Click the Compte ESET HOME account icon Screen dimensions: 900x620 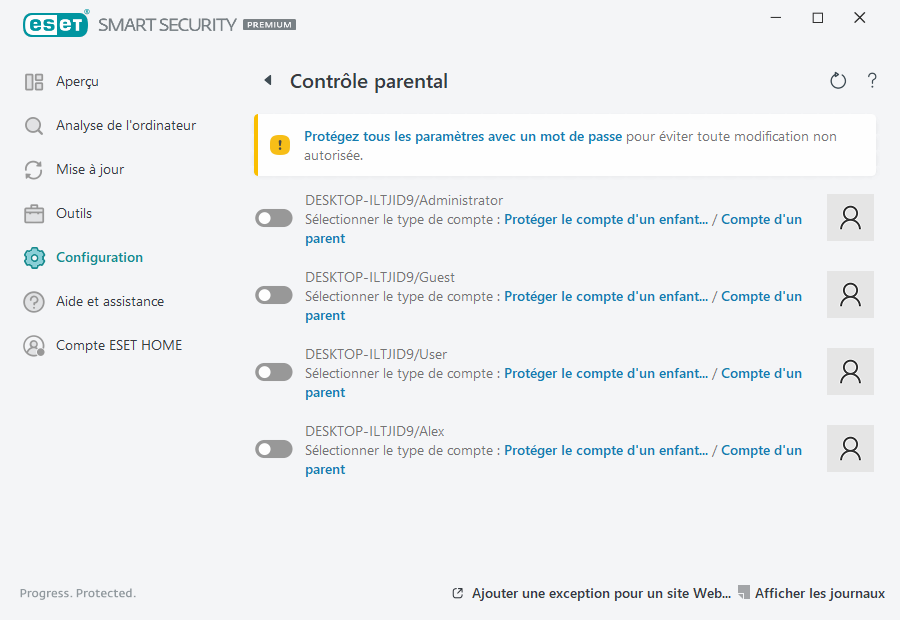(x=33, y=345)
